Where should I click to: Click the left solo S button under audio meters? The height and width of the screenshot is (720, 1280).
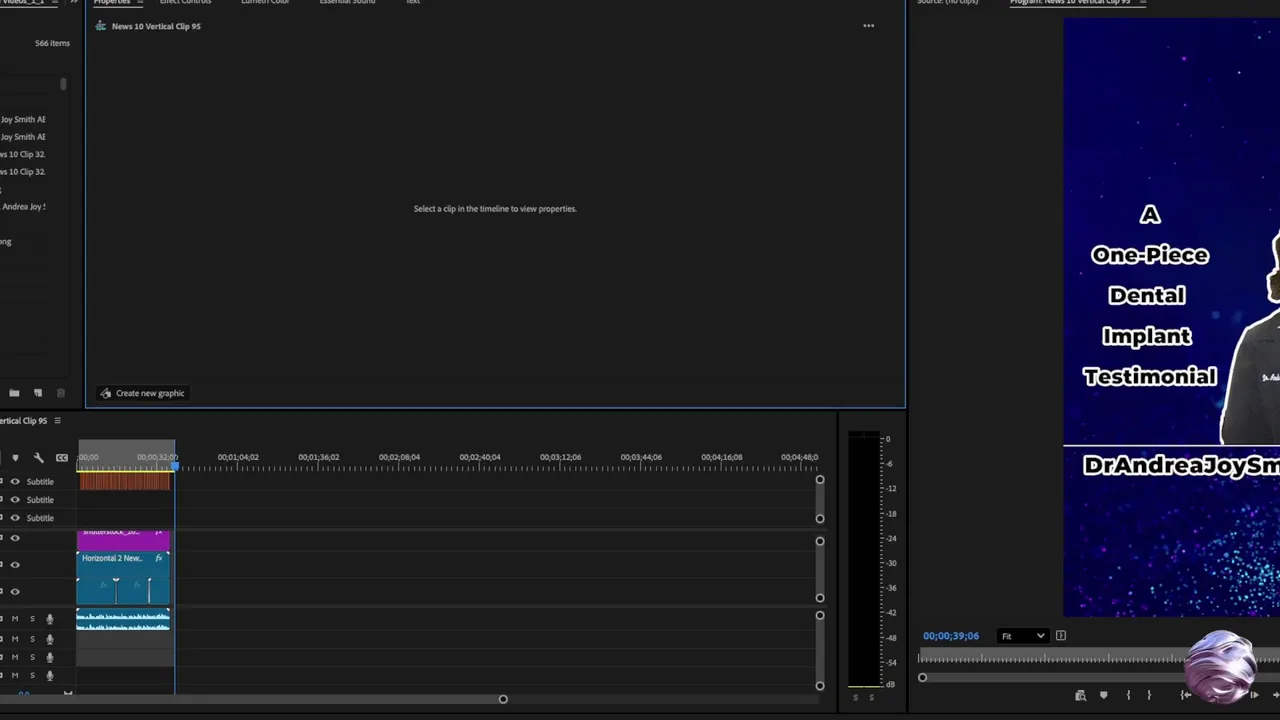pyautogui.click(x=856, y=696)
